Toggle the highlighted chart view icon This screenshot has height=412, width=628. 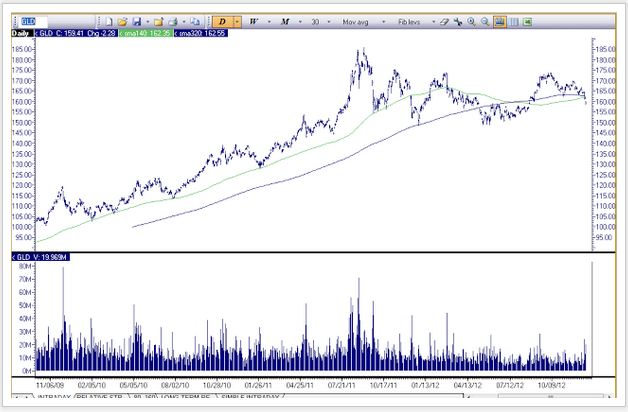pyautogui.click(x=499, y=20)
